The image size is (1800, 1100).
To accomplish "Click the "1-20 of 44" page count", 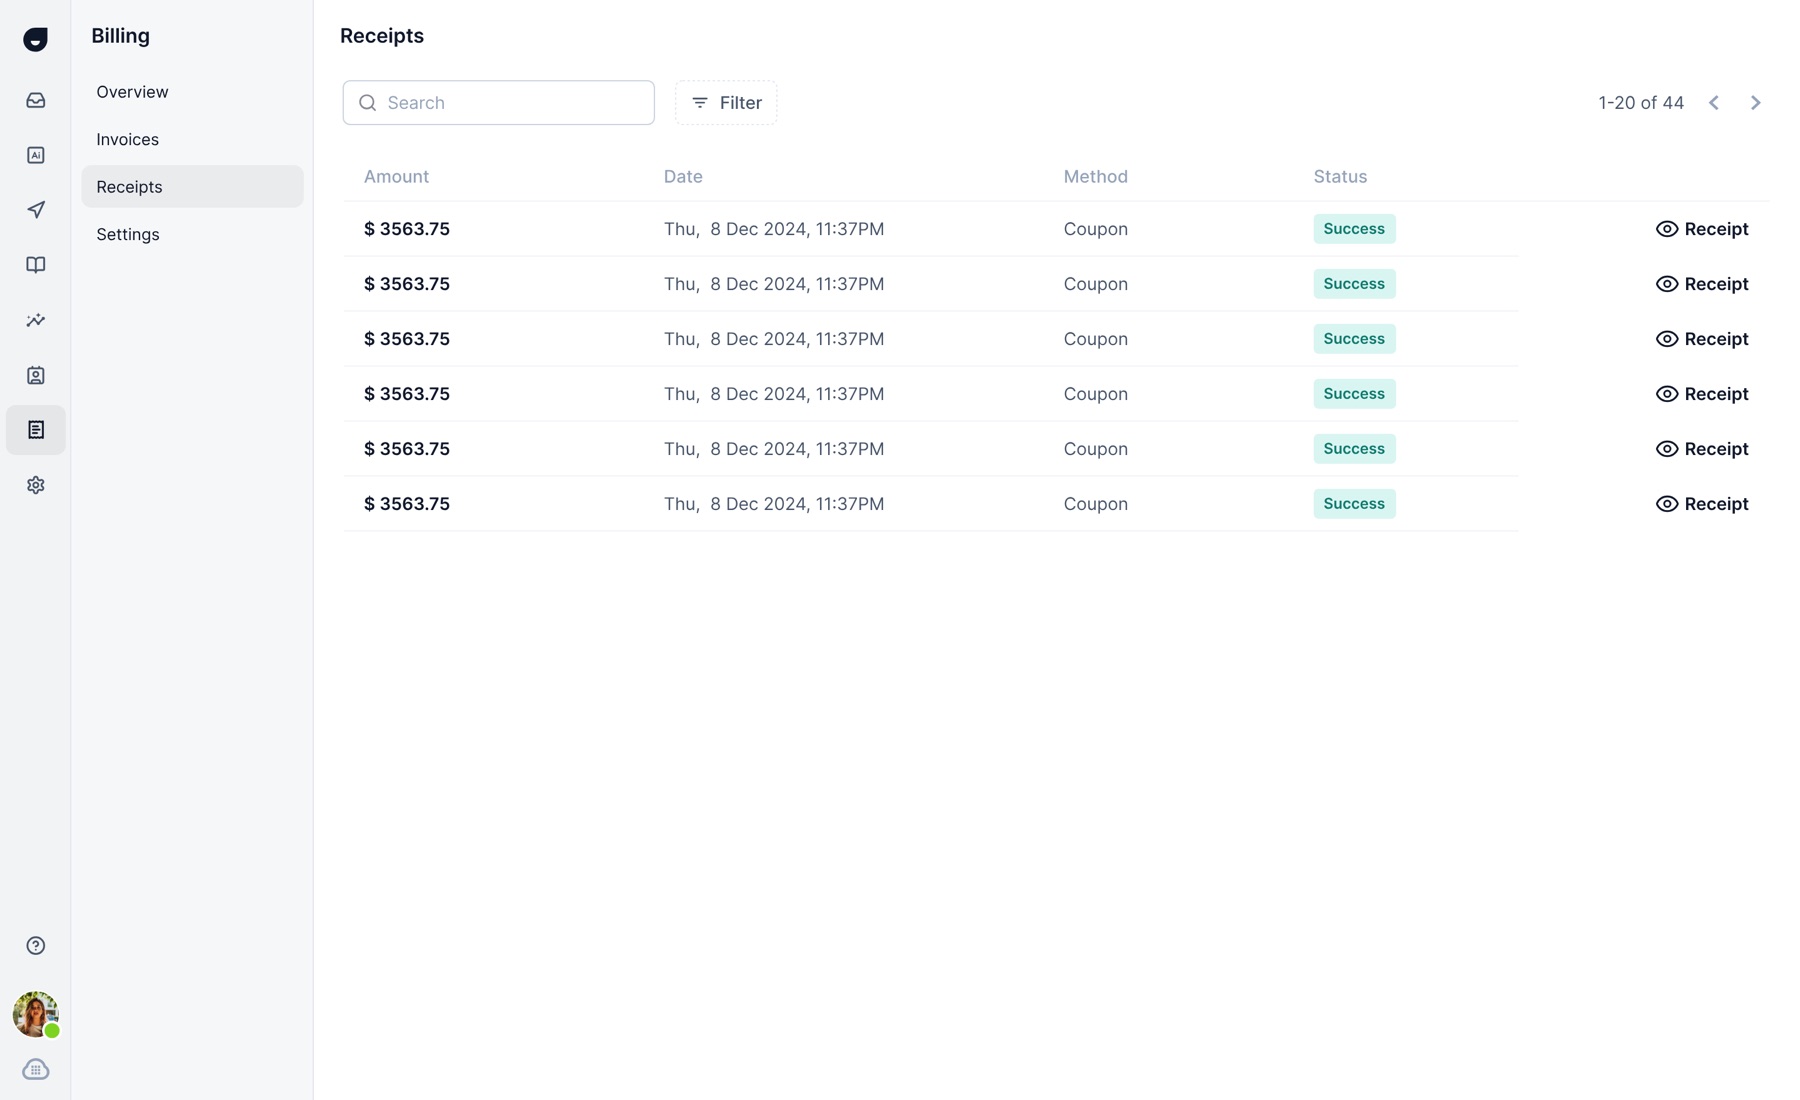I will click(1641, 103).
